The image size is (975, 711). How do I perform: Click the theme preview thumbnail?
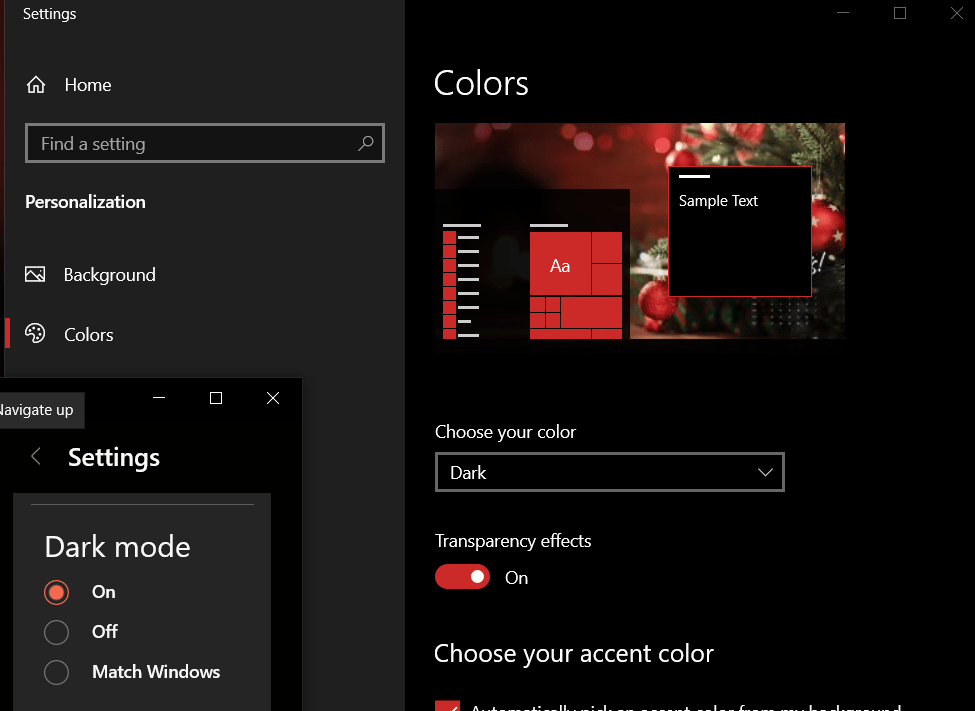click(640, 233)
